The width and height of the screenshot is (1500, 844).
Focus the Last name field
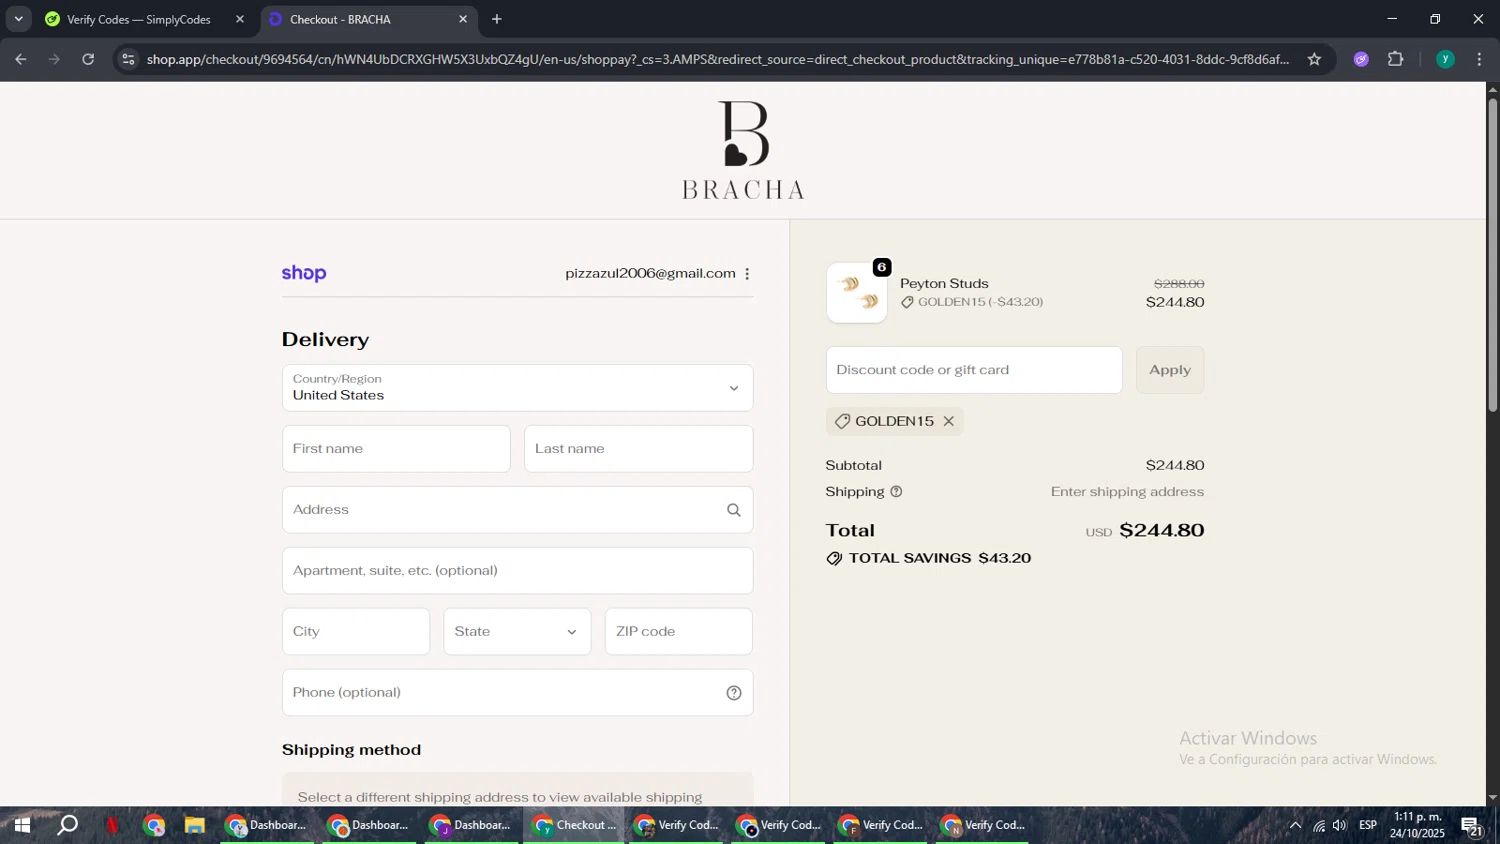tap(638, 449)
